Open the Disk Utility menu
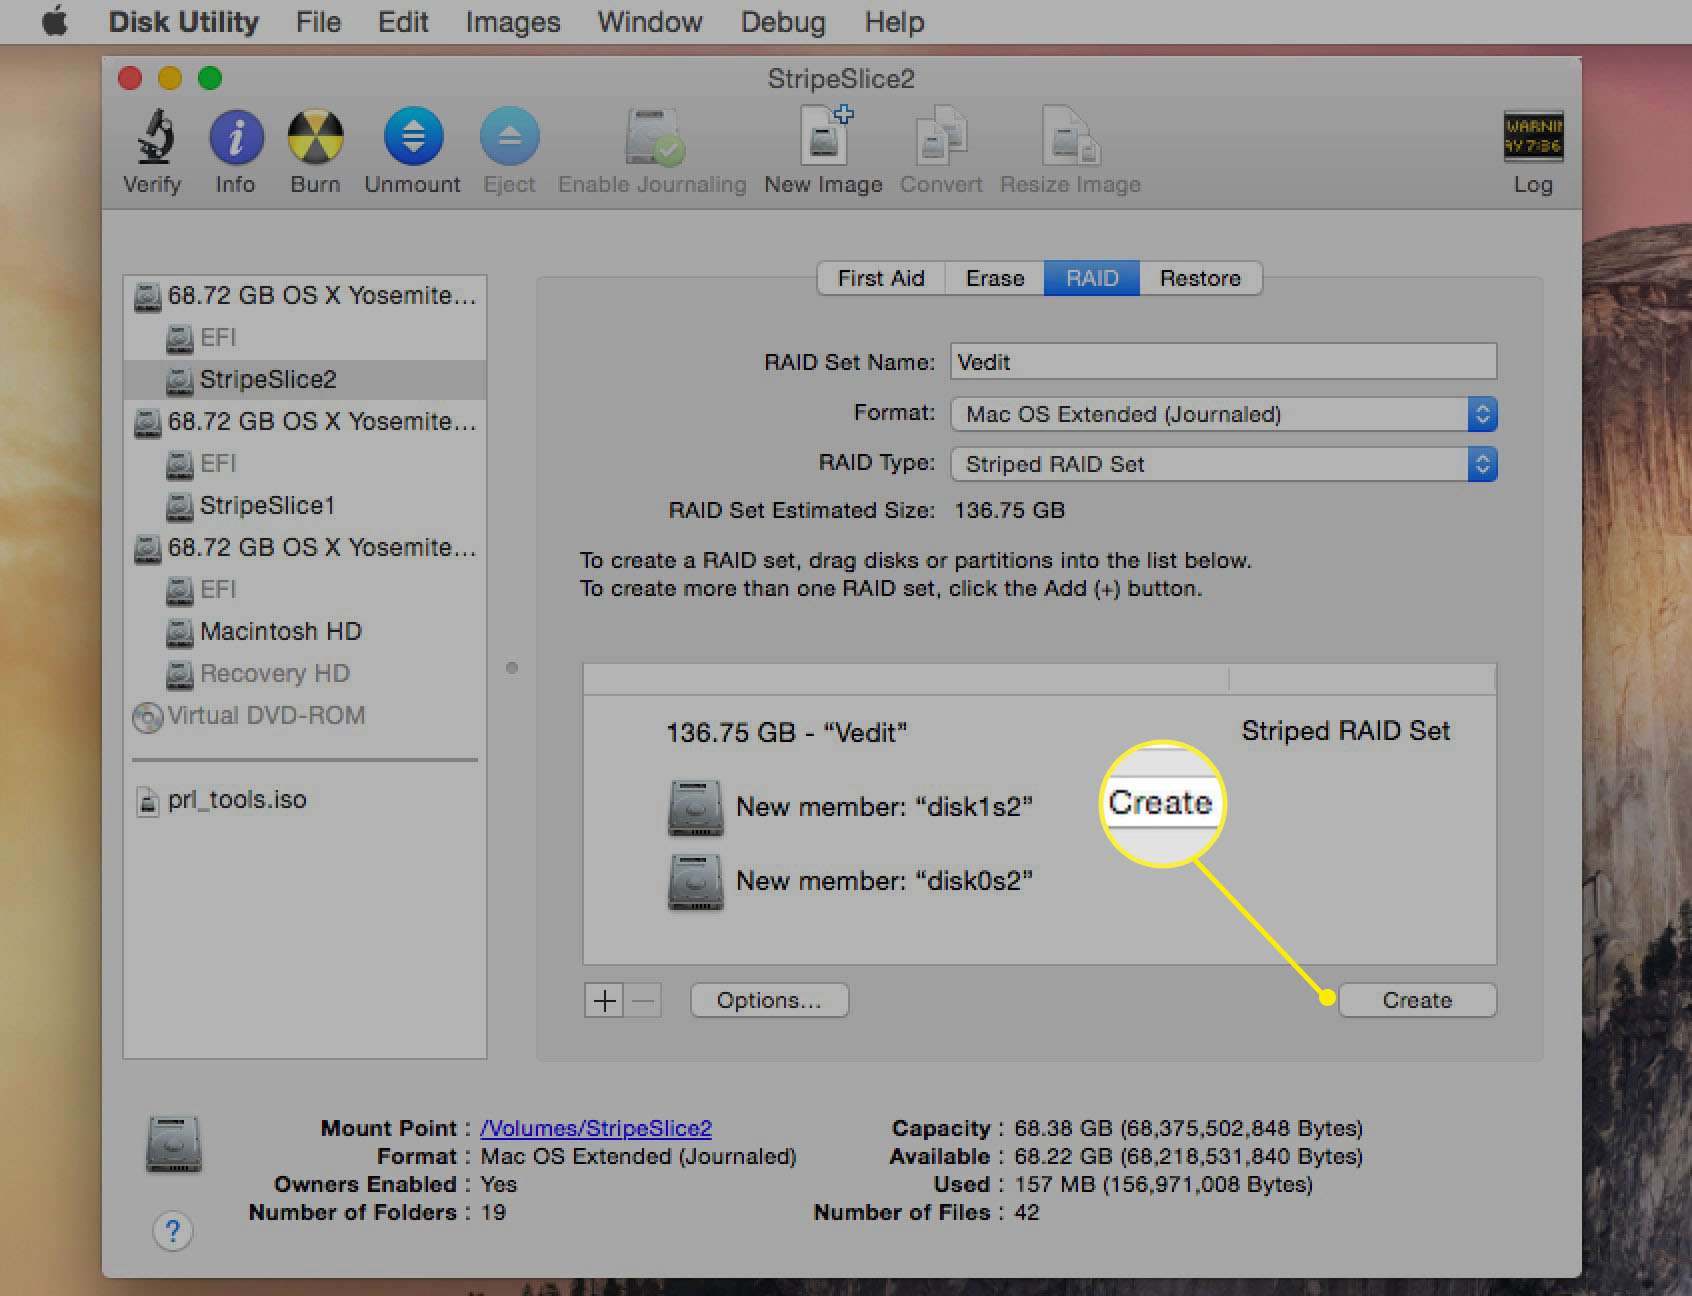The height and width of the screenshot is (1296, 1692). 183,21
